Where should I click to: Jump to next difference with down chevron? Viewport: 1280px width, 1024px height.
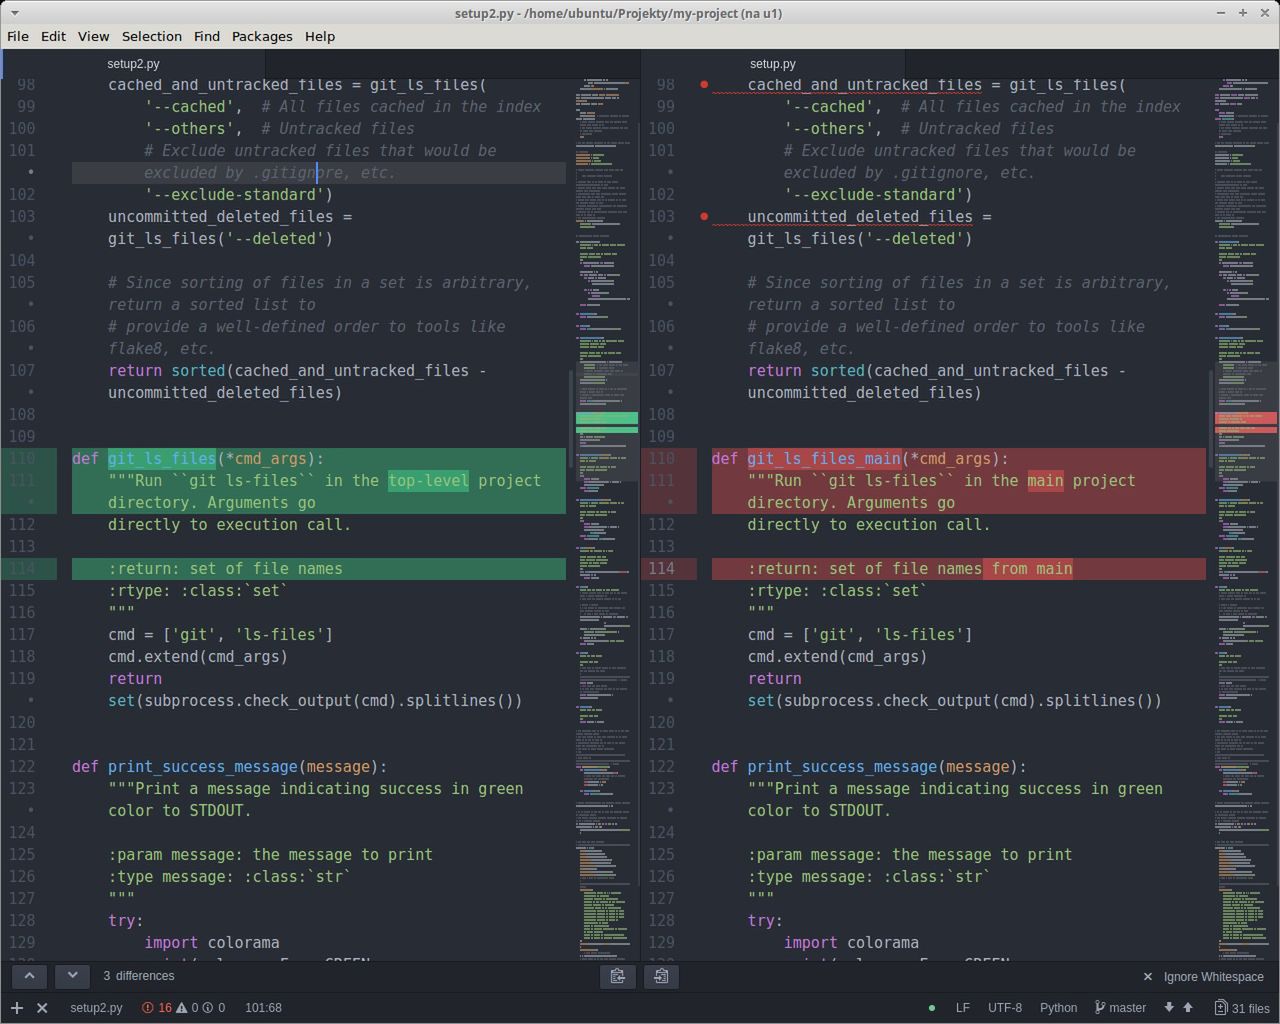point(72,976)
